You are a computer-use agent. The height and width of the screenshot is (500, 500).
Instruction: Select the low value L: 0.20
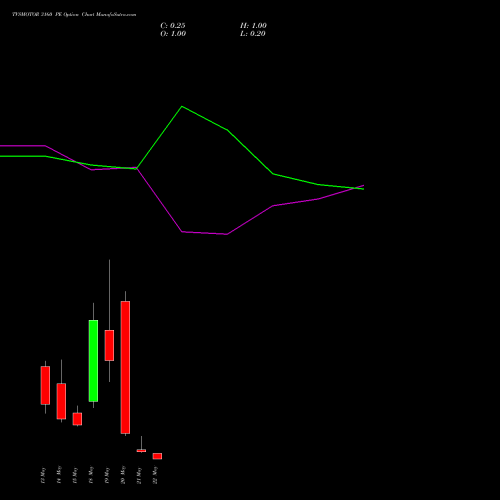tap(253, 34)
